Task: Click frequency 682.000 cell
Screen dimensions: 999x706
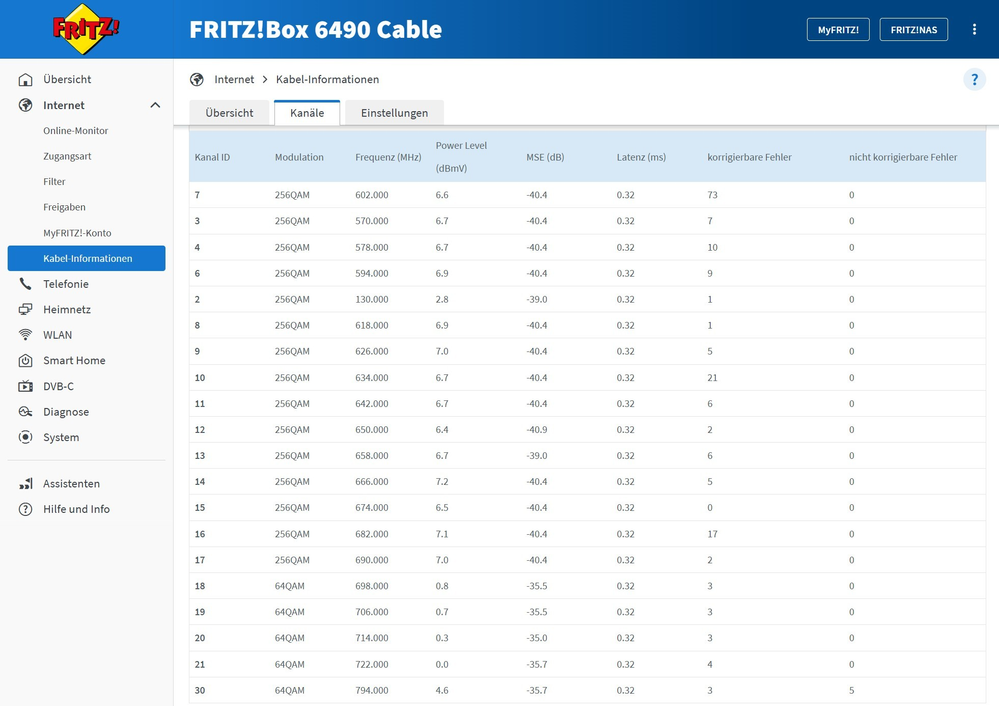Action: pos(372,534)
